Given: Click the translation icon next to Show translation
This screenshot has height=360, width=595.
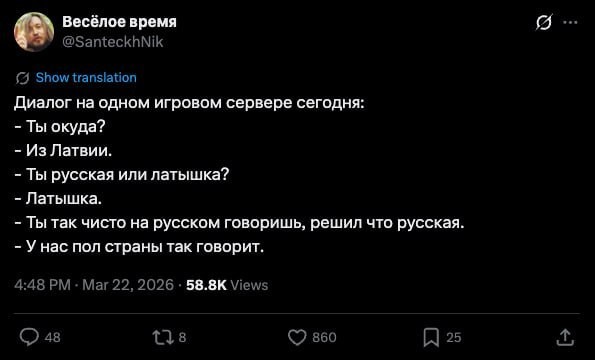Looking at the screenshot, I should pyautogui.click(x=22, y=78).
